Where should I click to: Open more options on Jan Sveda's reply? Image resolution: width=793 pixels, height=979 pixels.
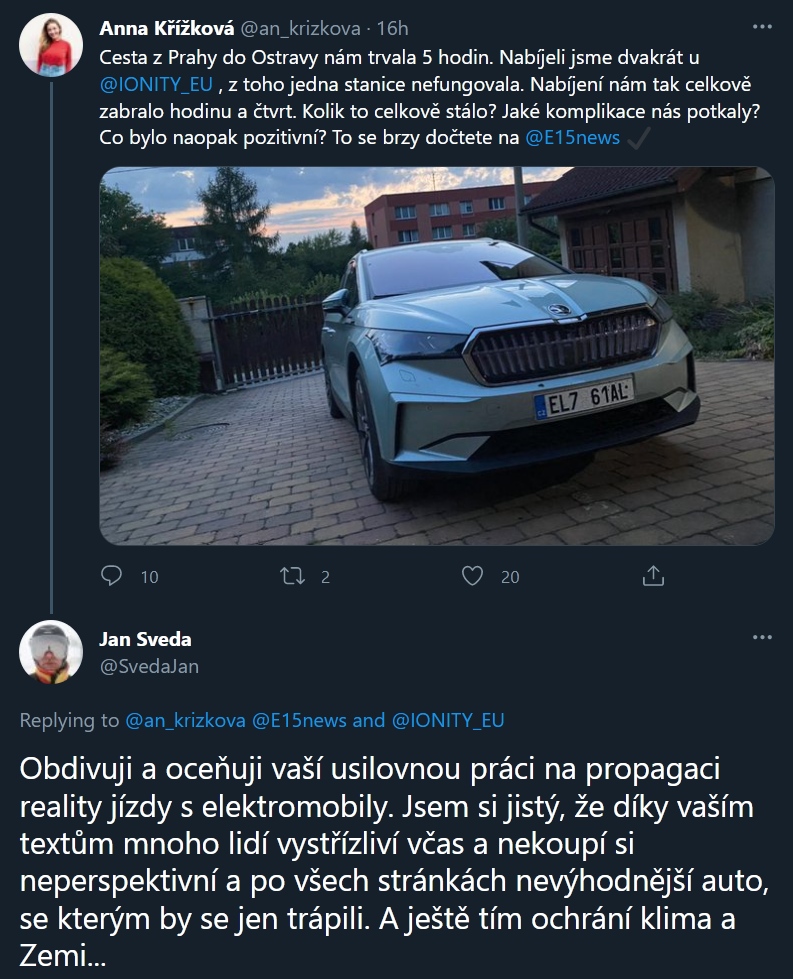pyautogui.click(x=761, y=637)
